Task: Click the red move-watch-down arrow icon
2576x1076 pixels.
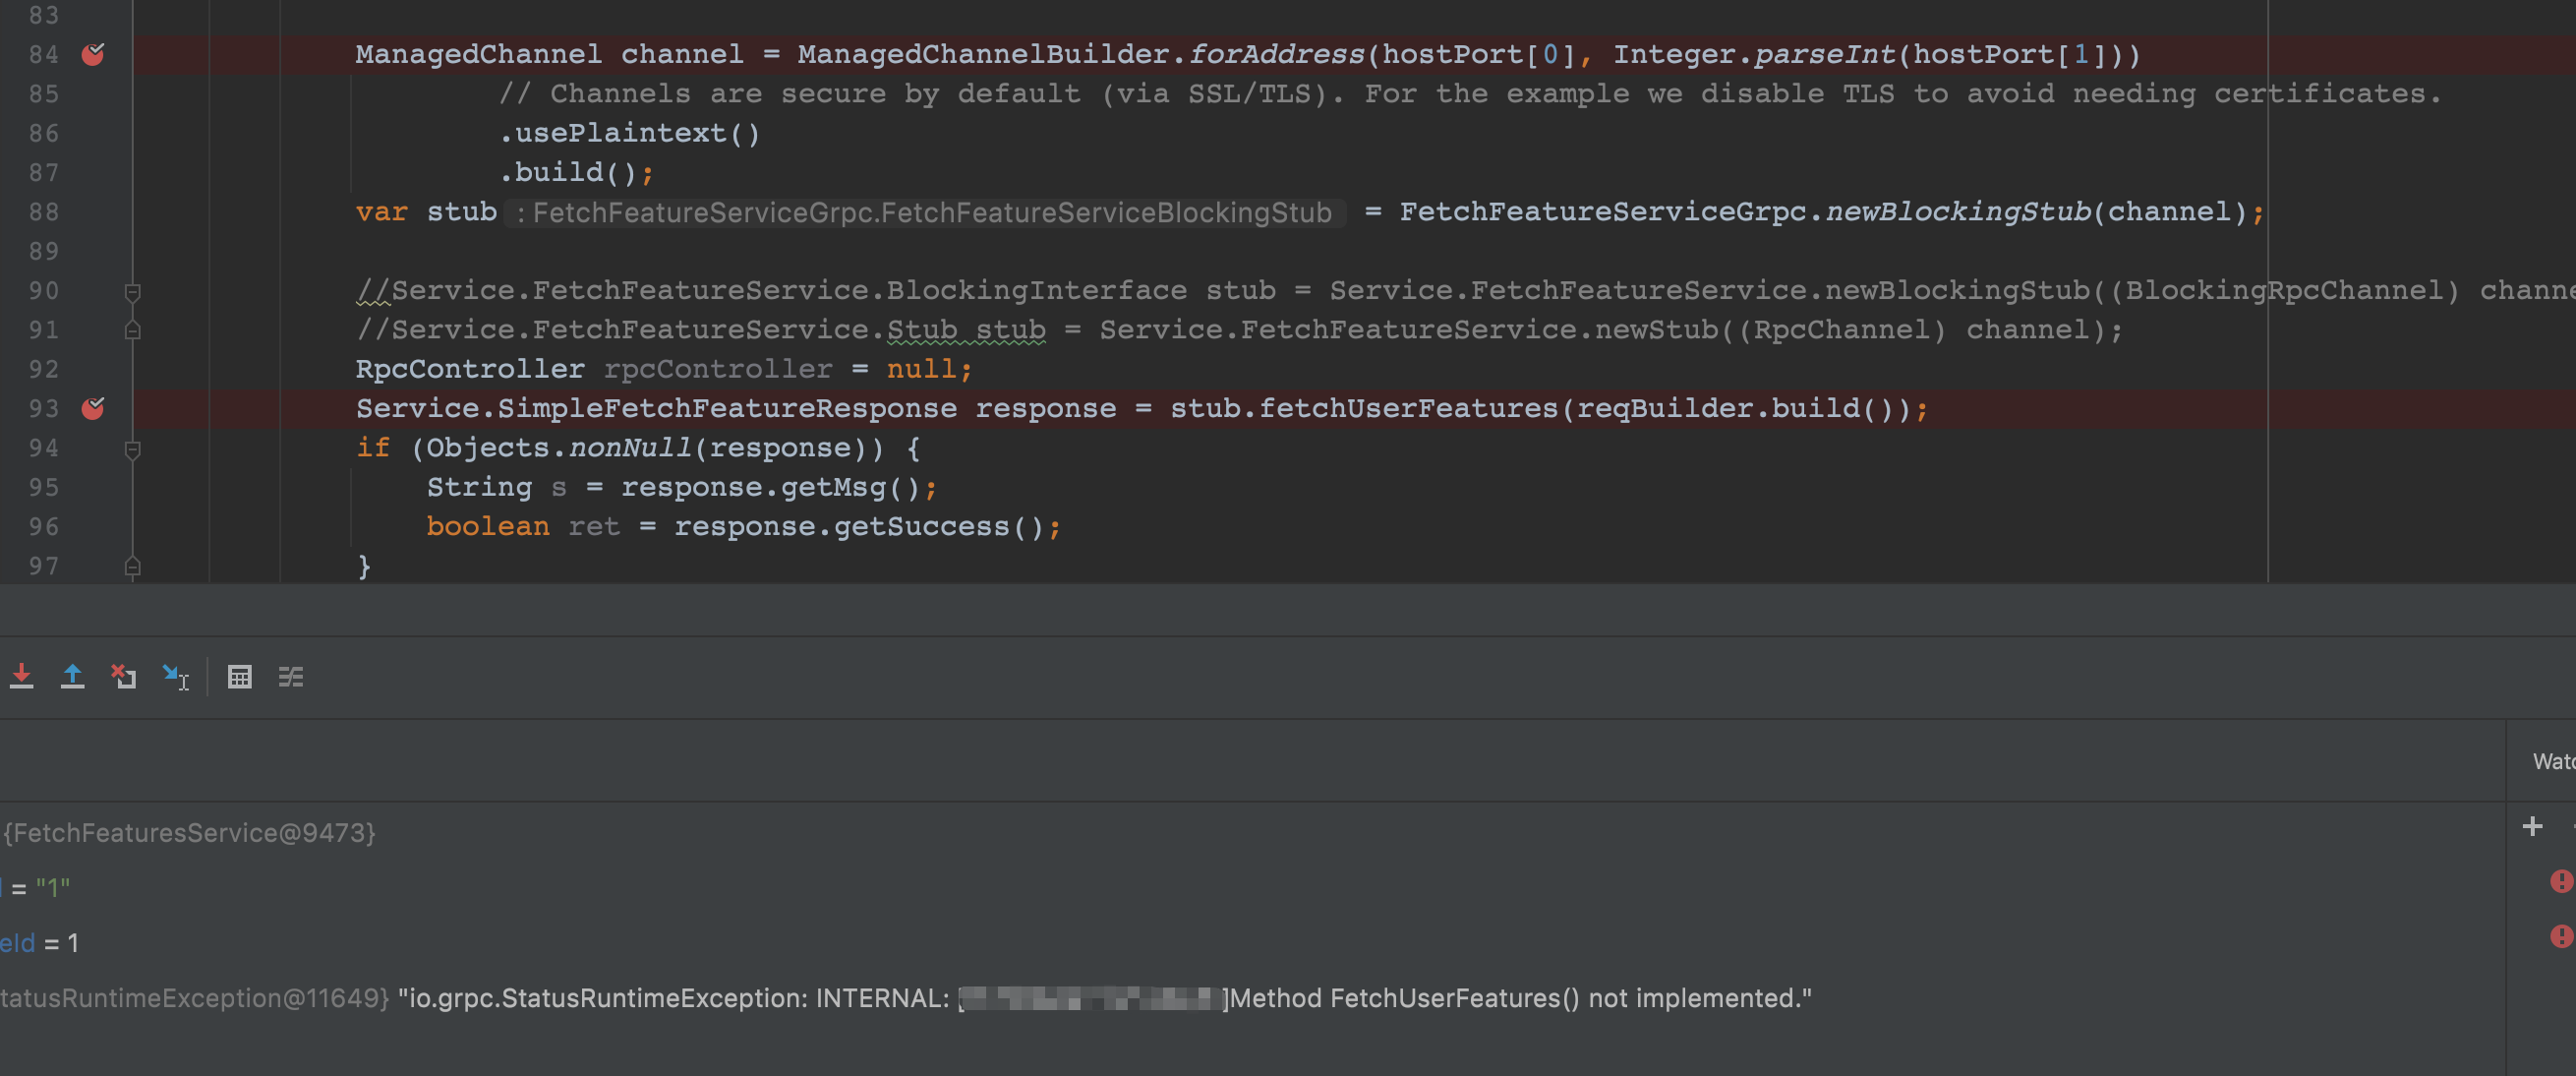Action: pyautogui.click(x=22, y=676)
